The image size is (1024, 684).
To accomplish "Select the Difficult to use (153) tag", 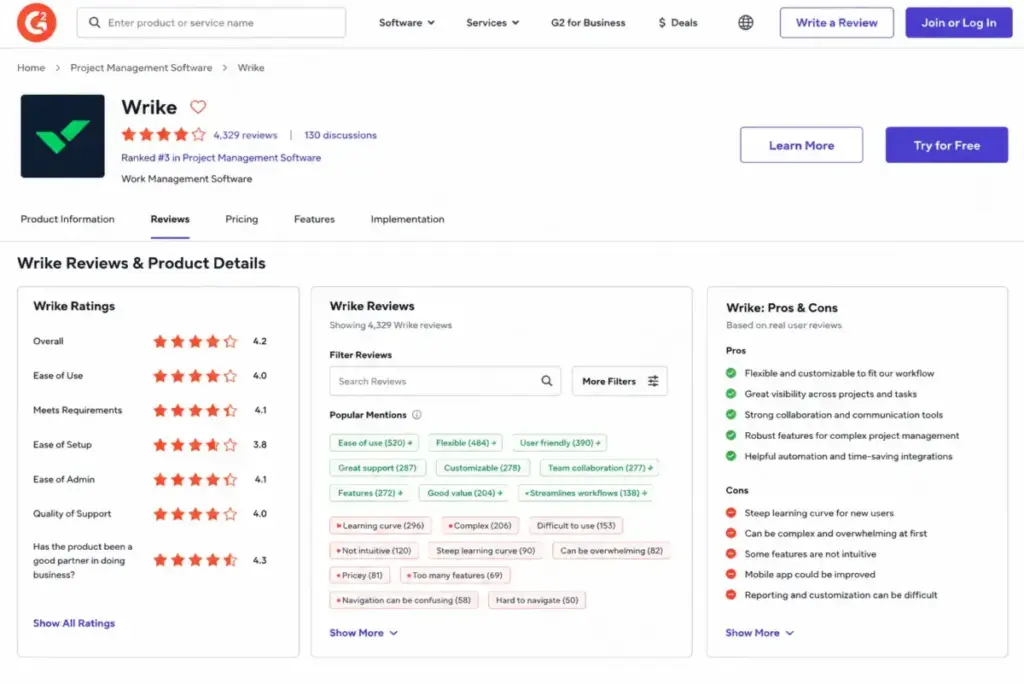I will point(575,526).
